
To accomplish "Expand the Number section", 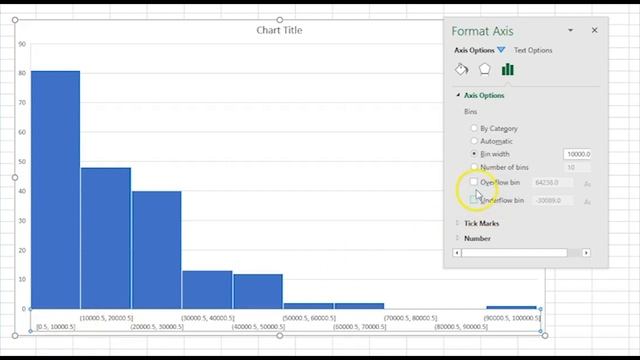I will pyautogui.click(x=457, y=238).
